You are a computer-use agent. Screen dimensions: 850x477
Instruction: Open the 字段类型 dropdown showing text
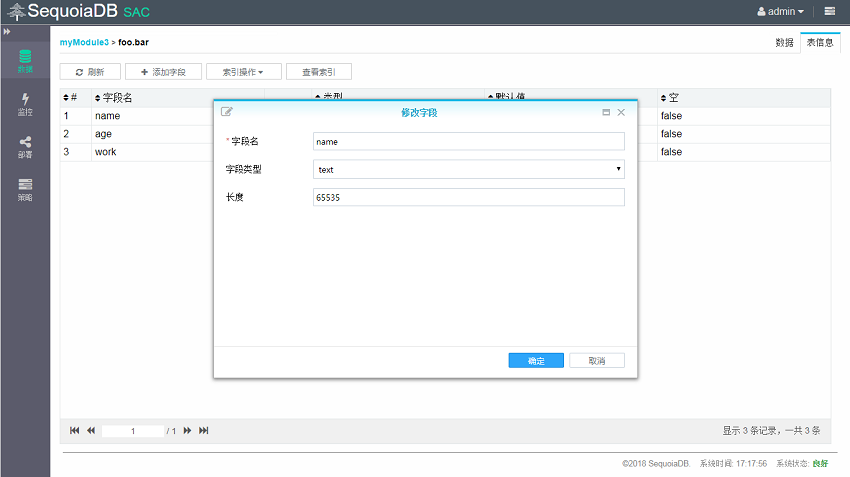point(469,170)
